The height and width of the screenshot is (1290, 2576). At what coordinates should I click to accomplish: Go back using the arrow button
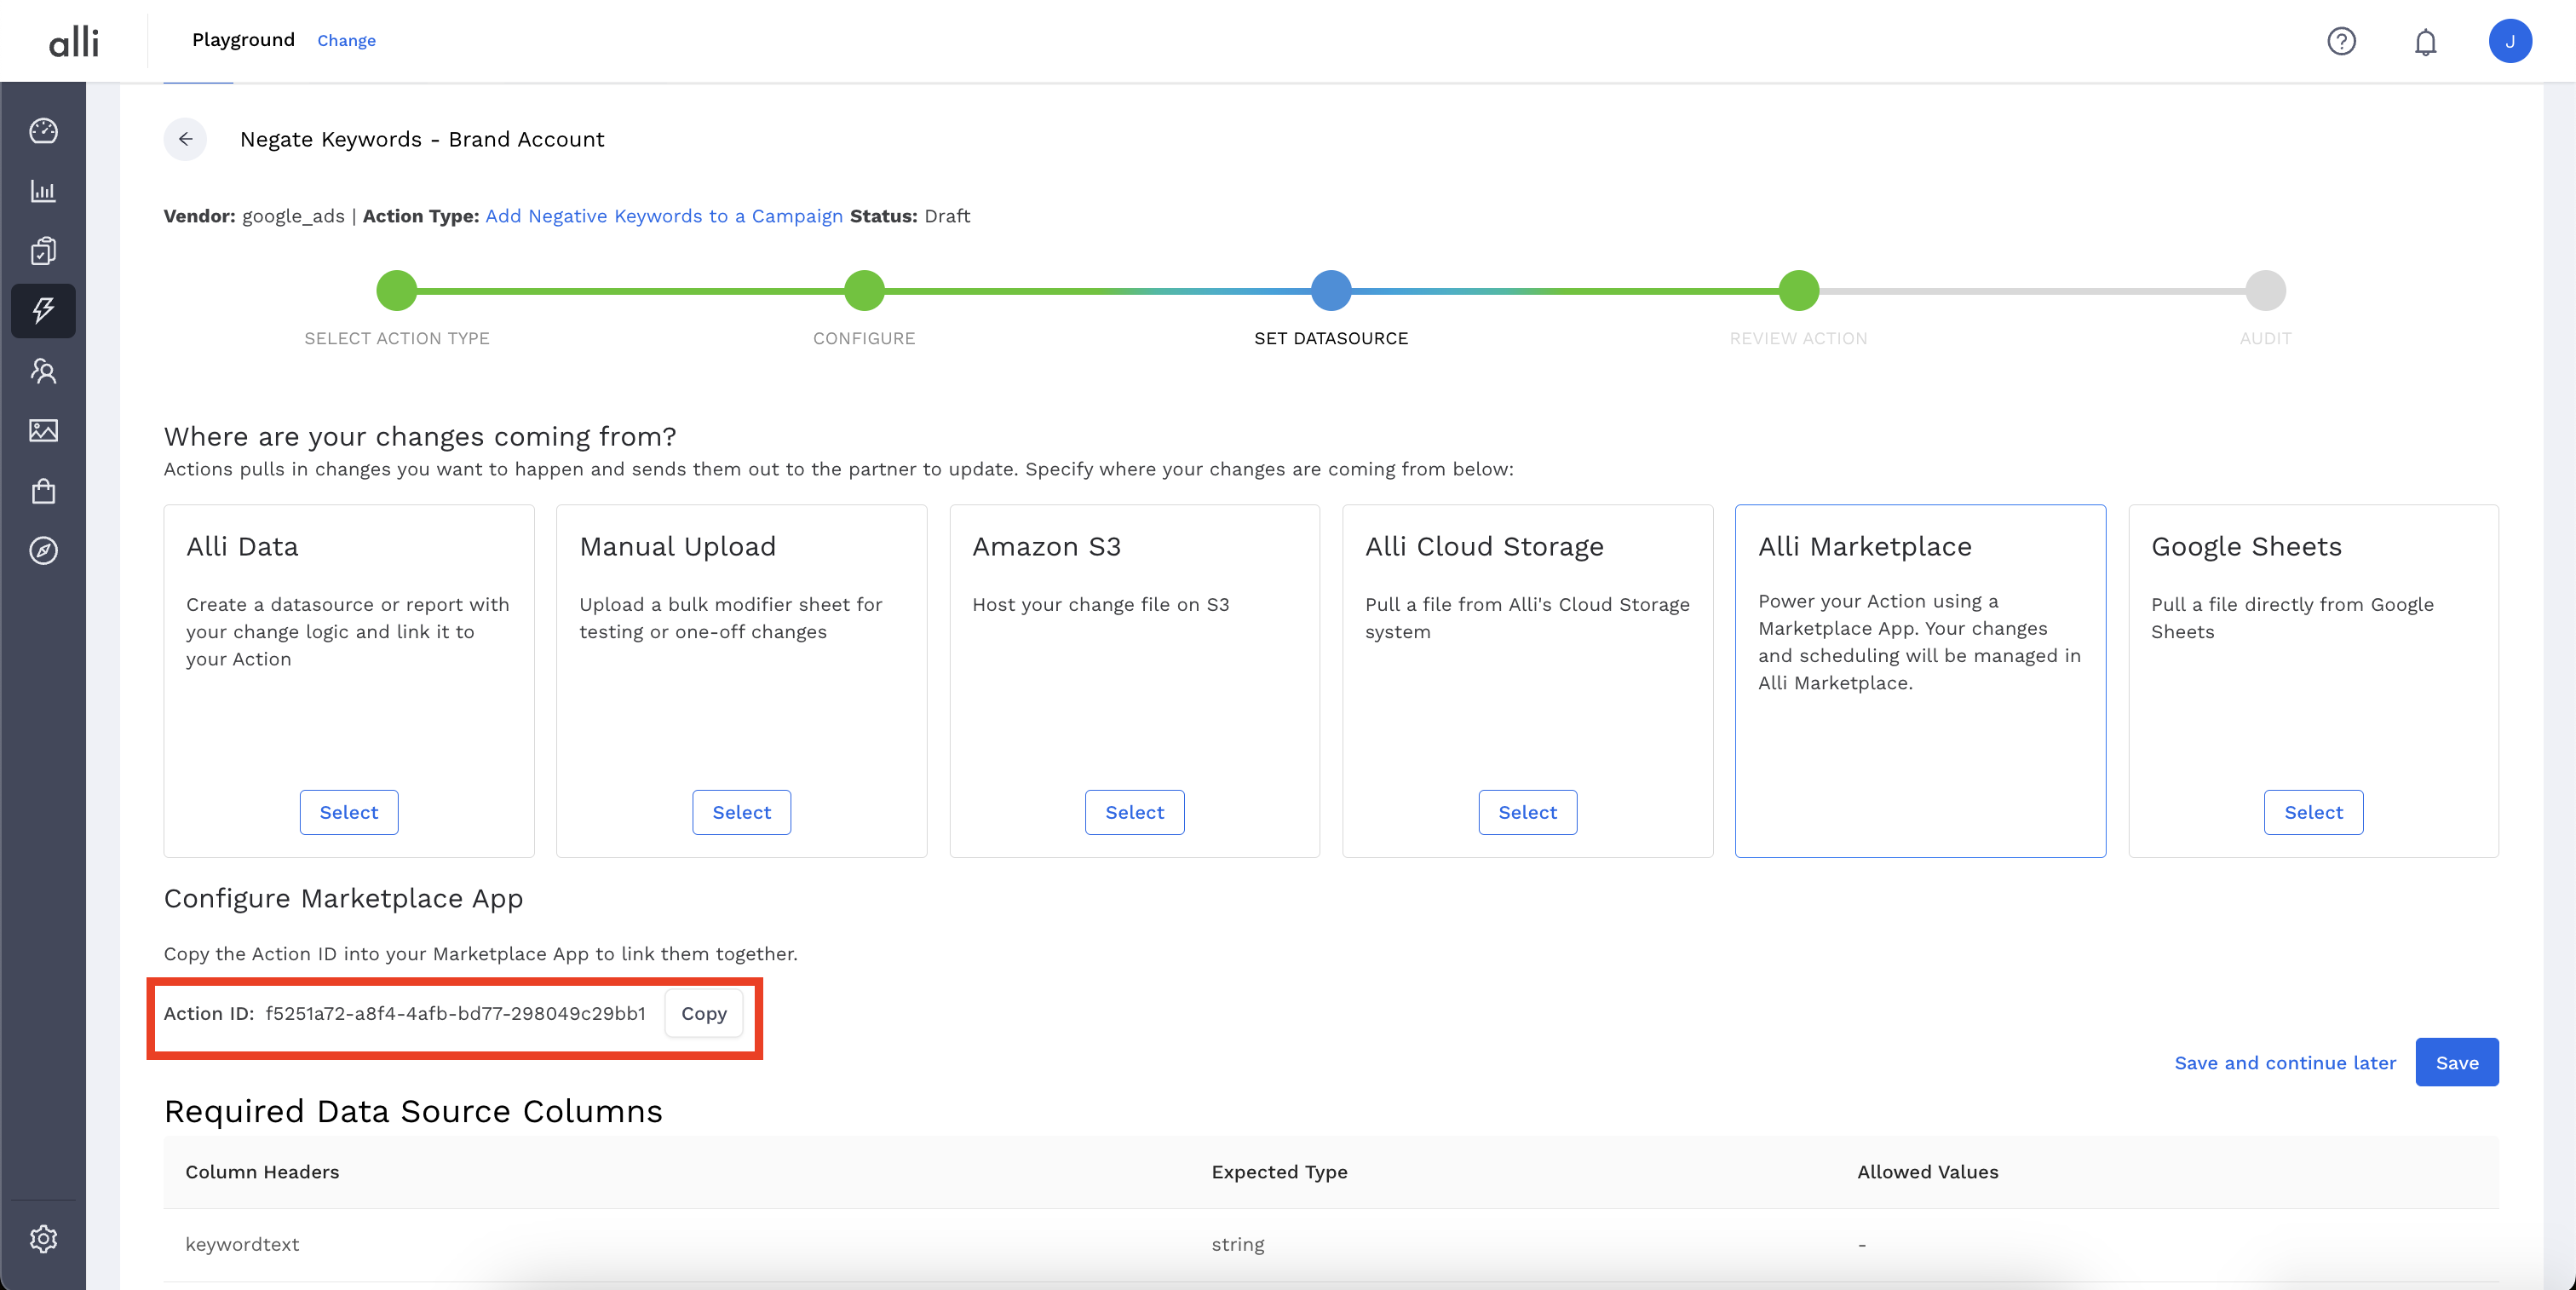(x=185, y=139)
